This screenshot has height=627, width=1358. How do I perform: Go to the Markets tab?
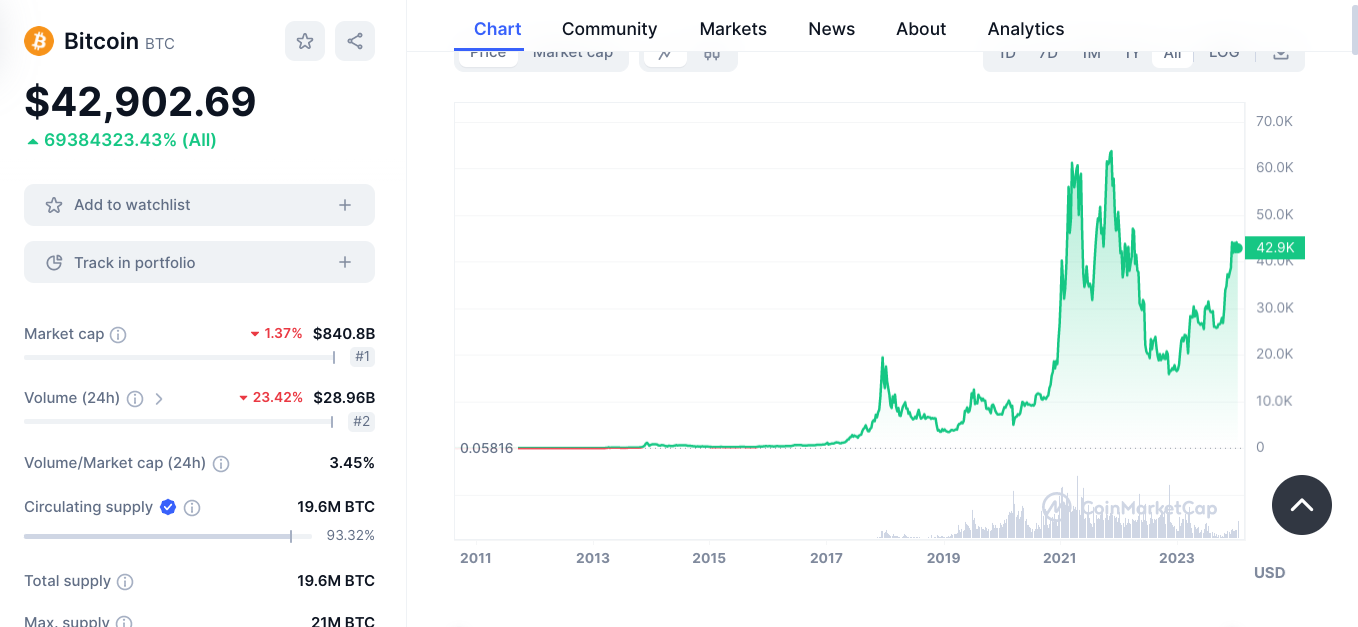pos(733,29)
